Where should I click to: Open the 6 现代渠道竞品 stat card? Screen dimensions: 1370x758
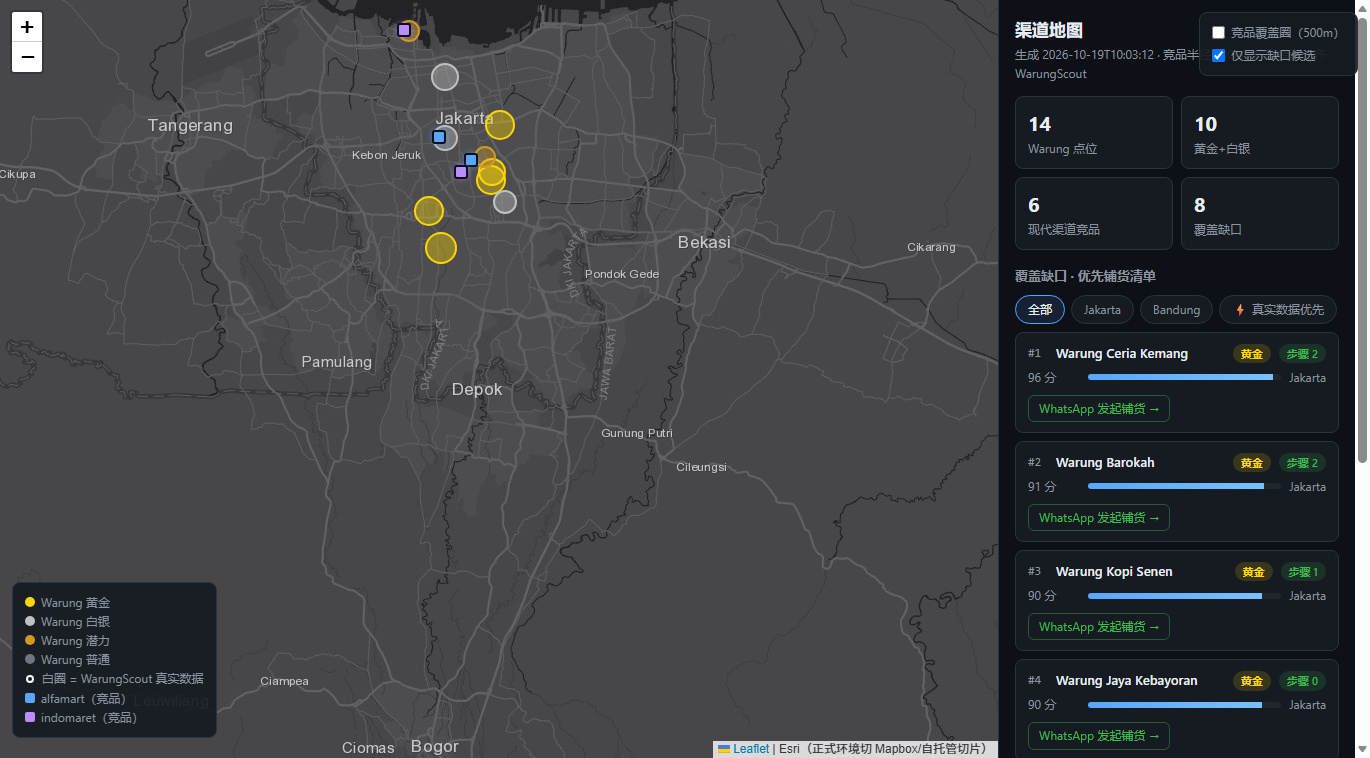click(1093, 213)
